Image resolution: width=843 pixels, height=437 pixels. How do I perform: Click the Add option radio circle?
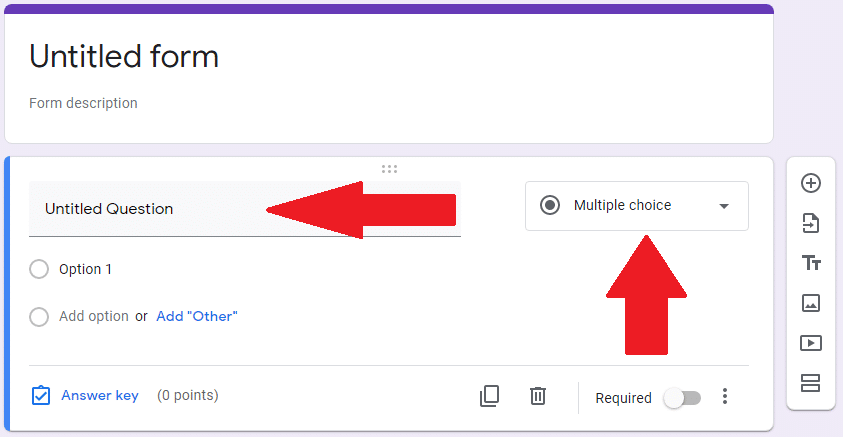coord(39,317)
